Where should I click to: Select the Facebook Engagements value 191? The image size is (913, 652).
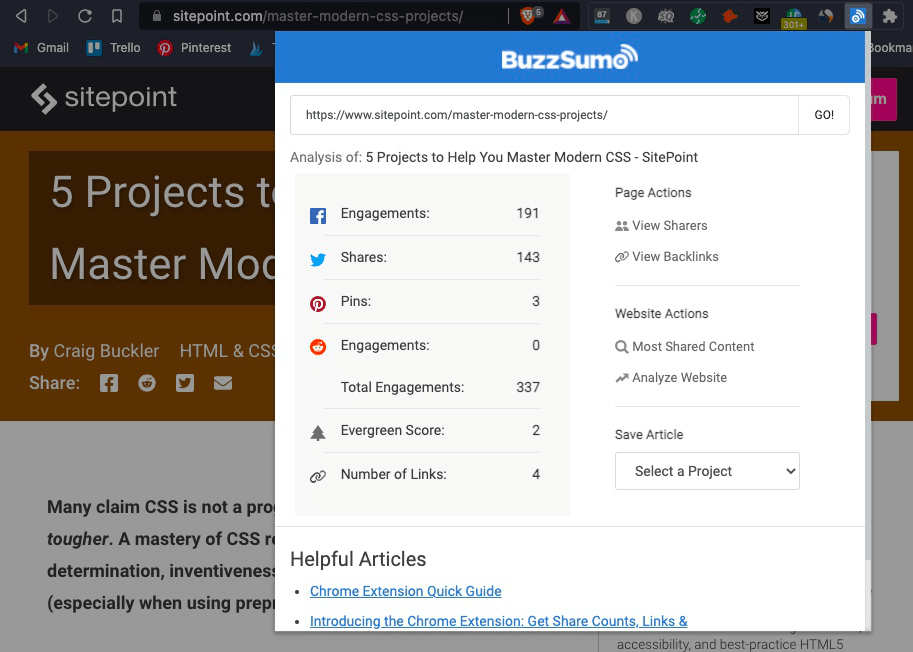pos(528,214)
